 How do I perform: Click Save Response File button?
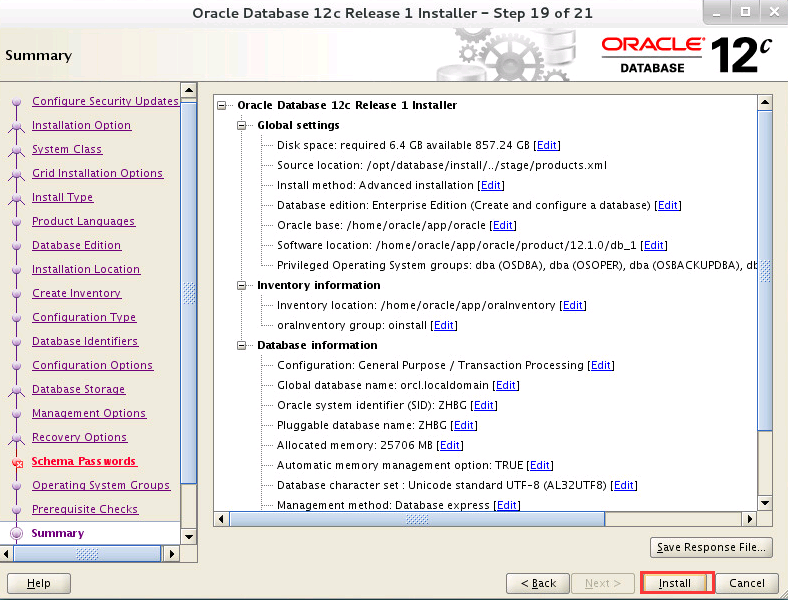(x=711, y=547)
